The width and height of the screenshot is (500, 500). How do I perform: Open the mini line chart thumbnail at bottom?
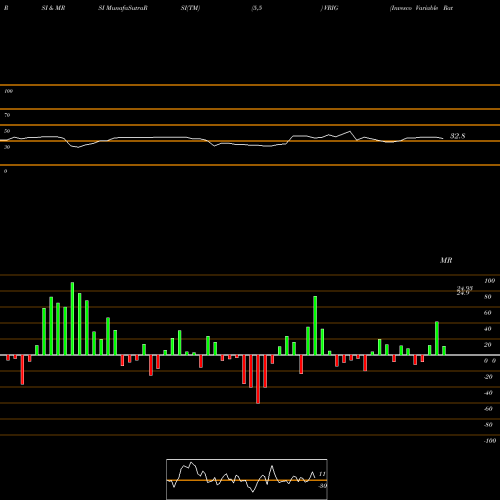(247, 479)
